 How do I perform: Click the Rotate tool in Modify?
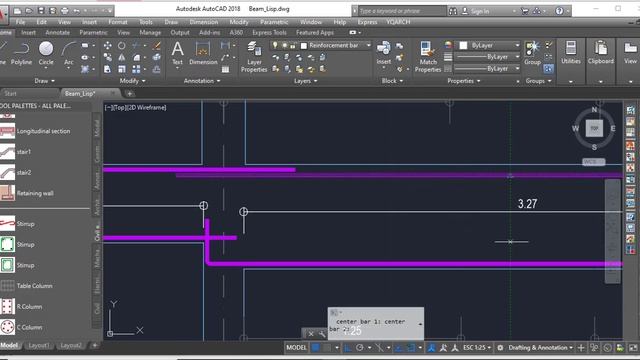122,45
